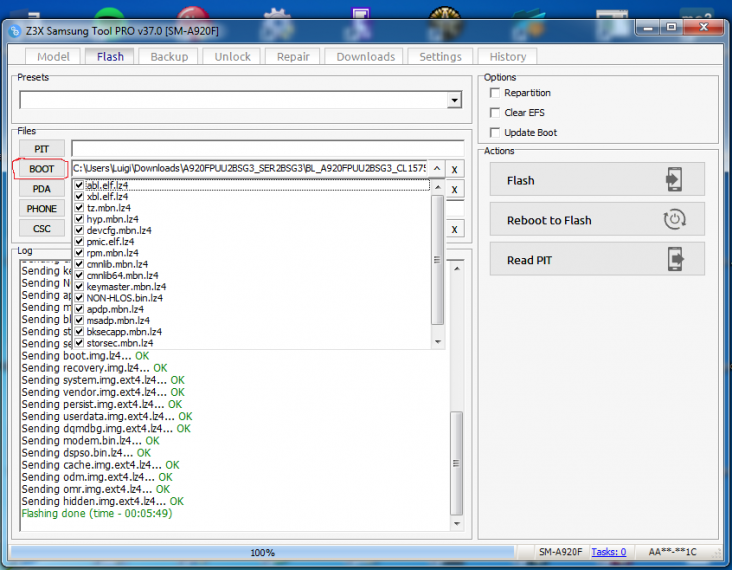The width and height of the screenshot is (732, 570).
Task: Click the Flash action phone icon
Action: [x=674, y=179]
